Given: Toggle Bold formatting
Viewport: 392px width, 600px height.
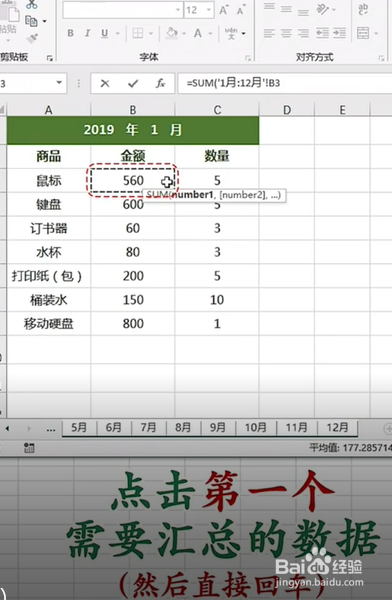Looking at the screenshot, I should pyautogui.click(x=70, y=33).
